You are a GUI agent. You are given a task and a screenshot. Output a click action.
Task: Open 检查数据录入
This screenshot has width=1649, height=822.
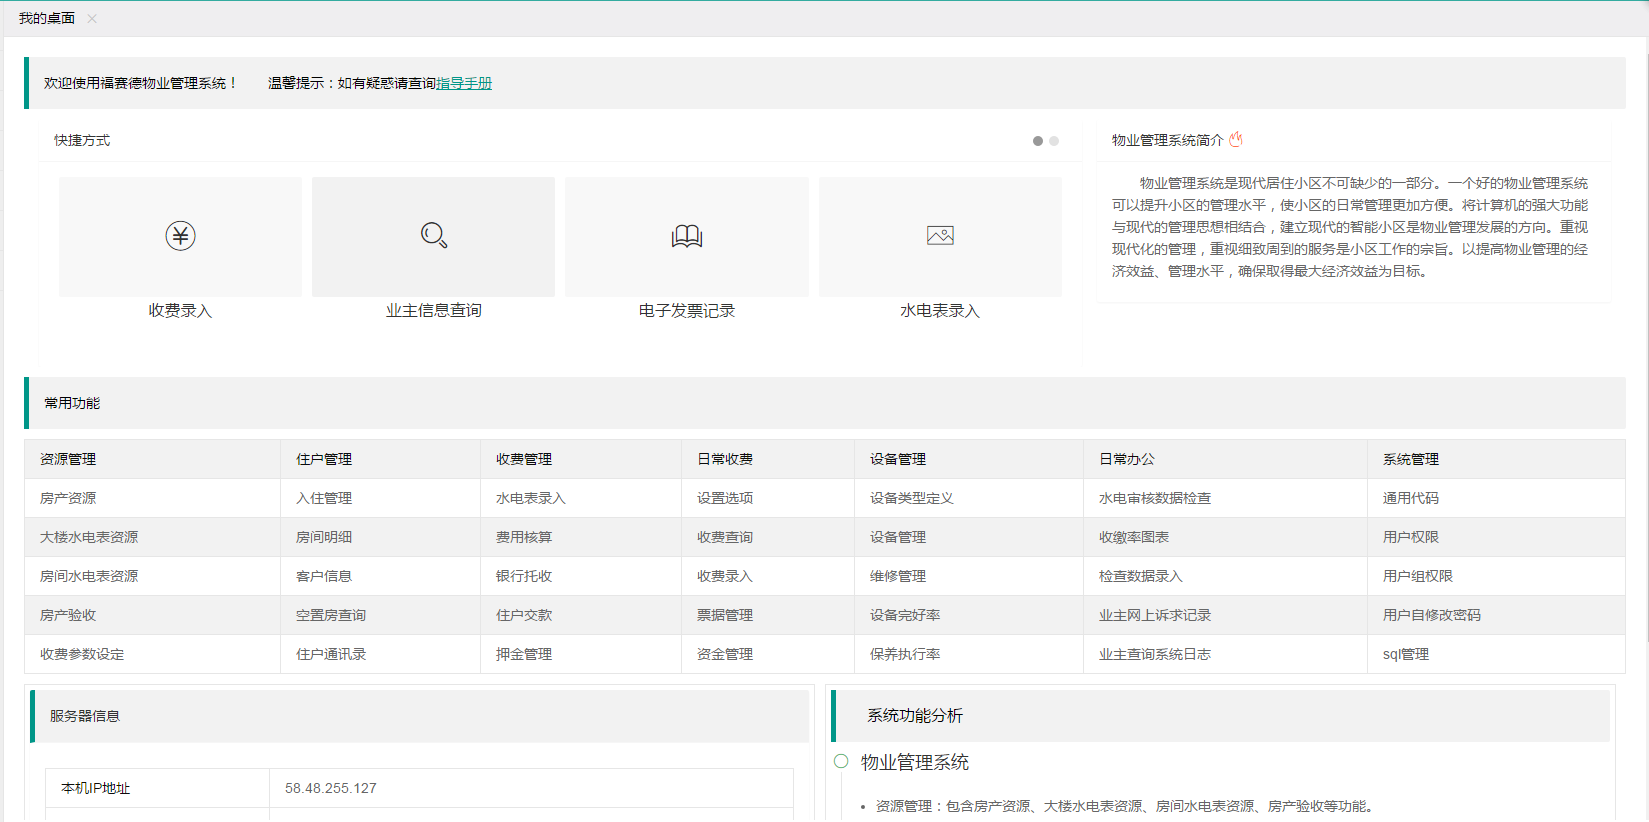[1141, 576]
